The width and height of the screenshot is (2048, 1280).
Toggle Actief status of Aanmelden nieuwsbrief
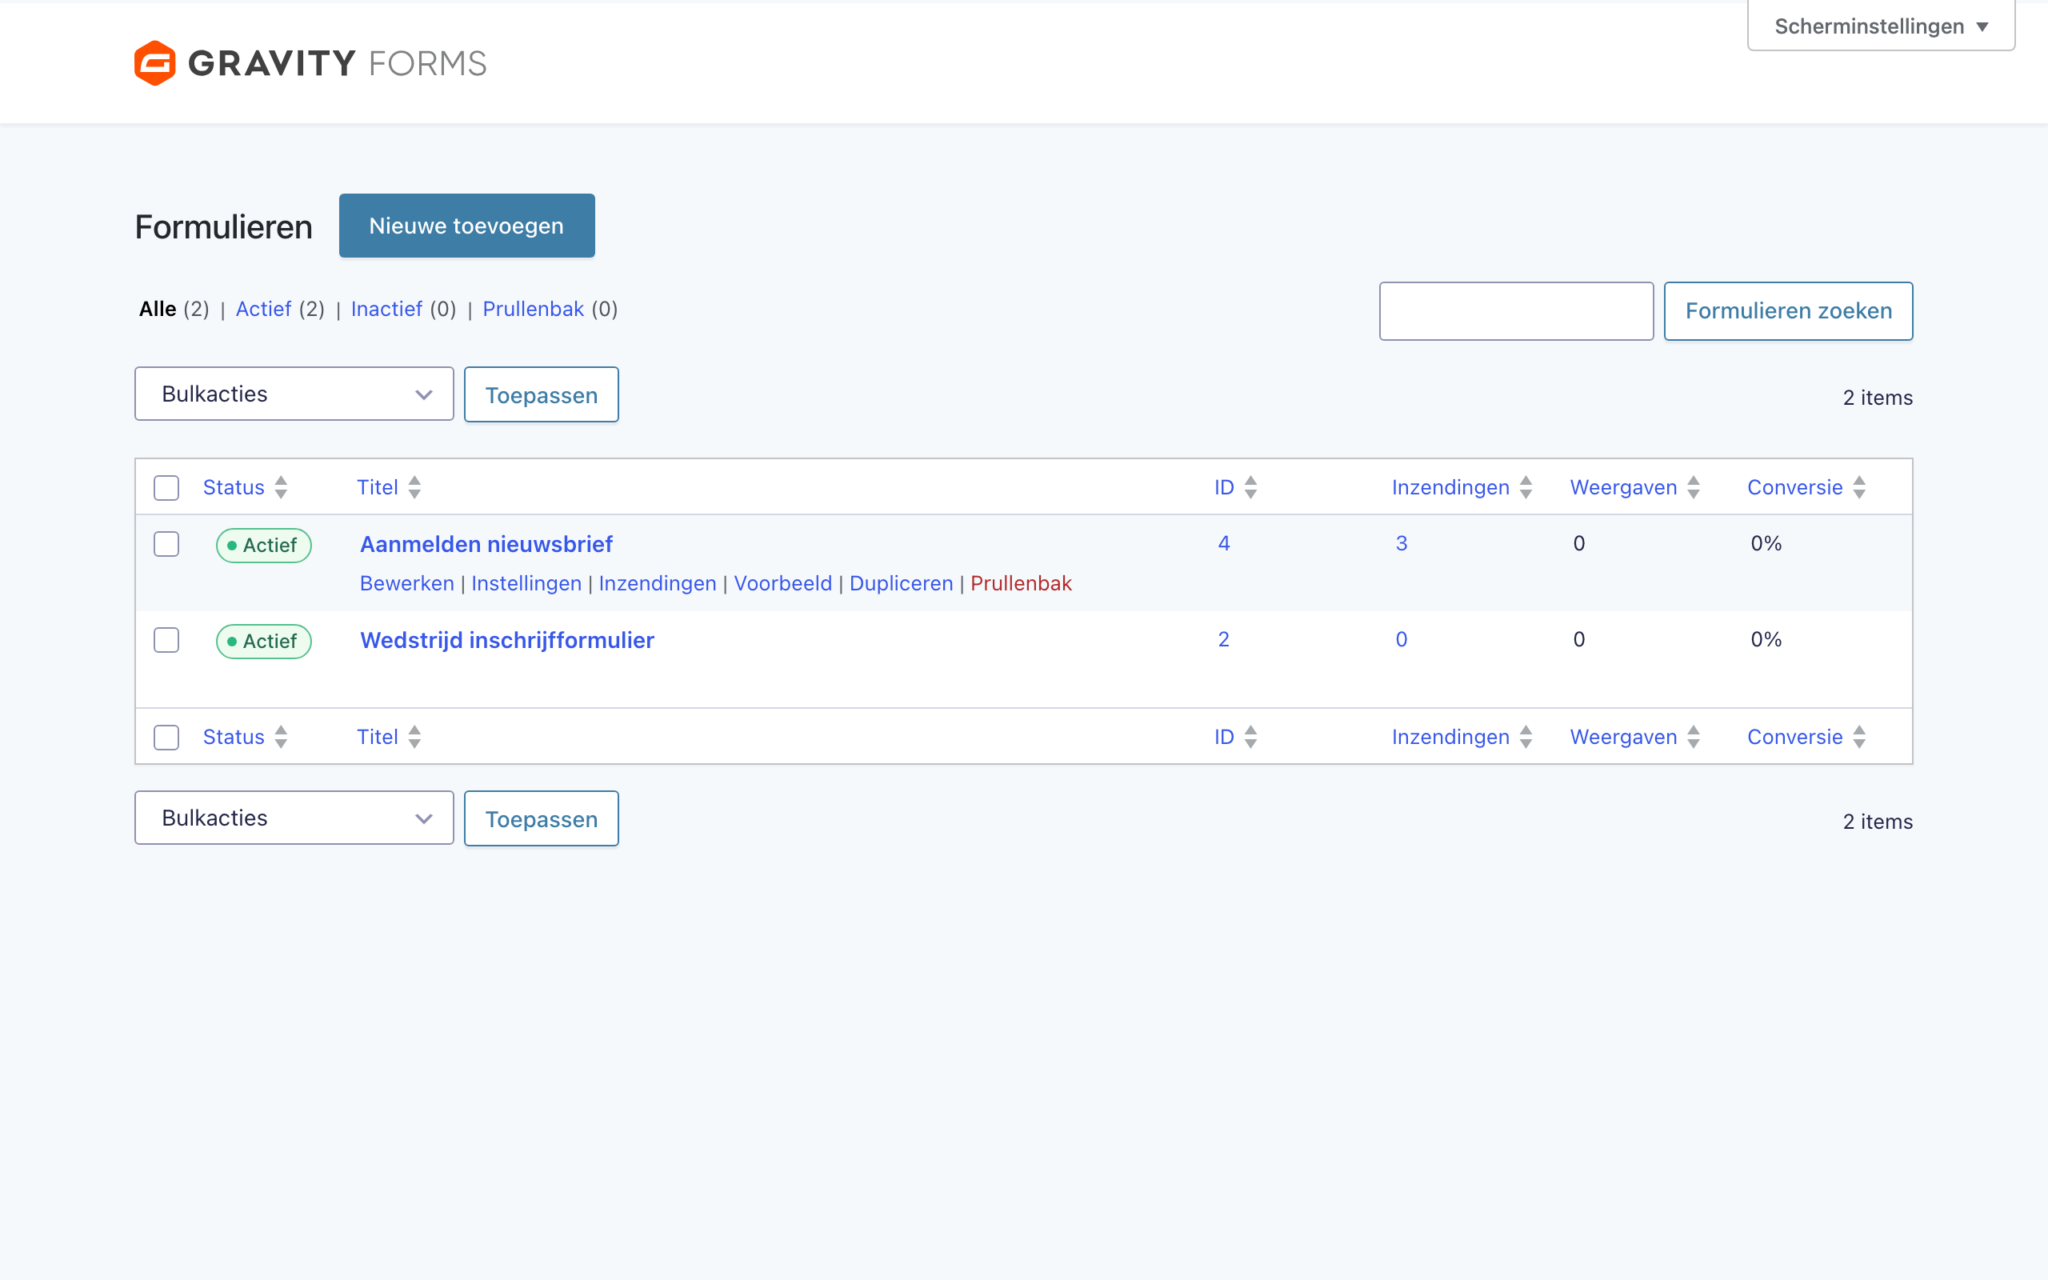pyautogui.click(x=264, y=545)
